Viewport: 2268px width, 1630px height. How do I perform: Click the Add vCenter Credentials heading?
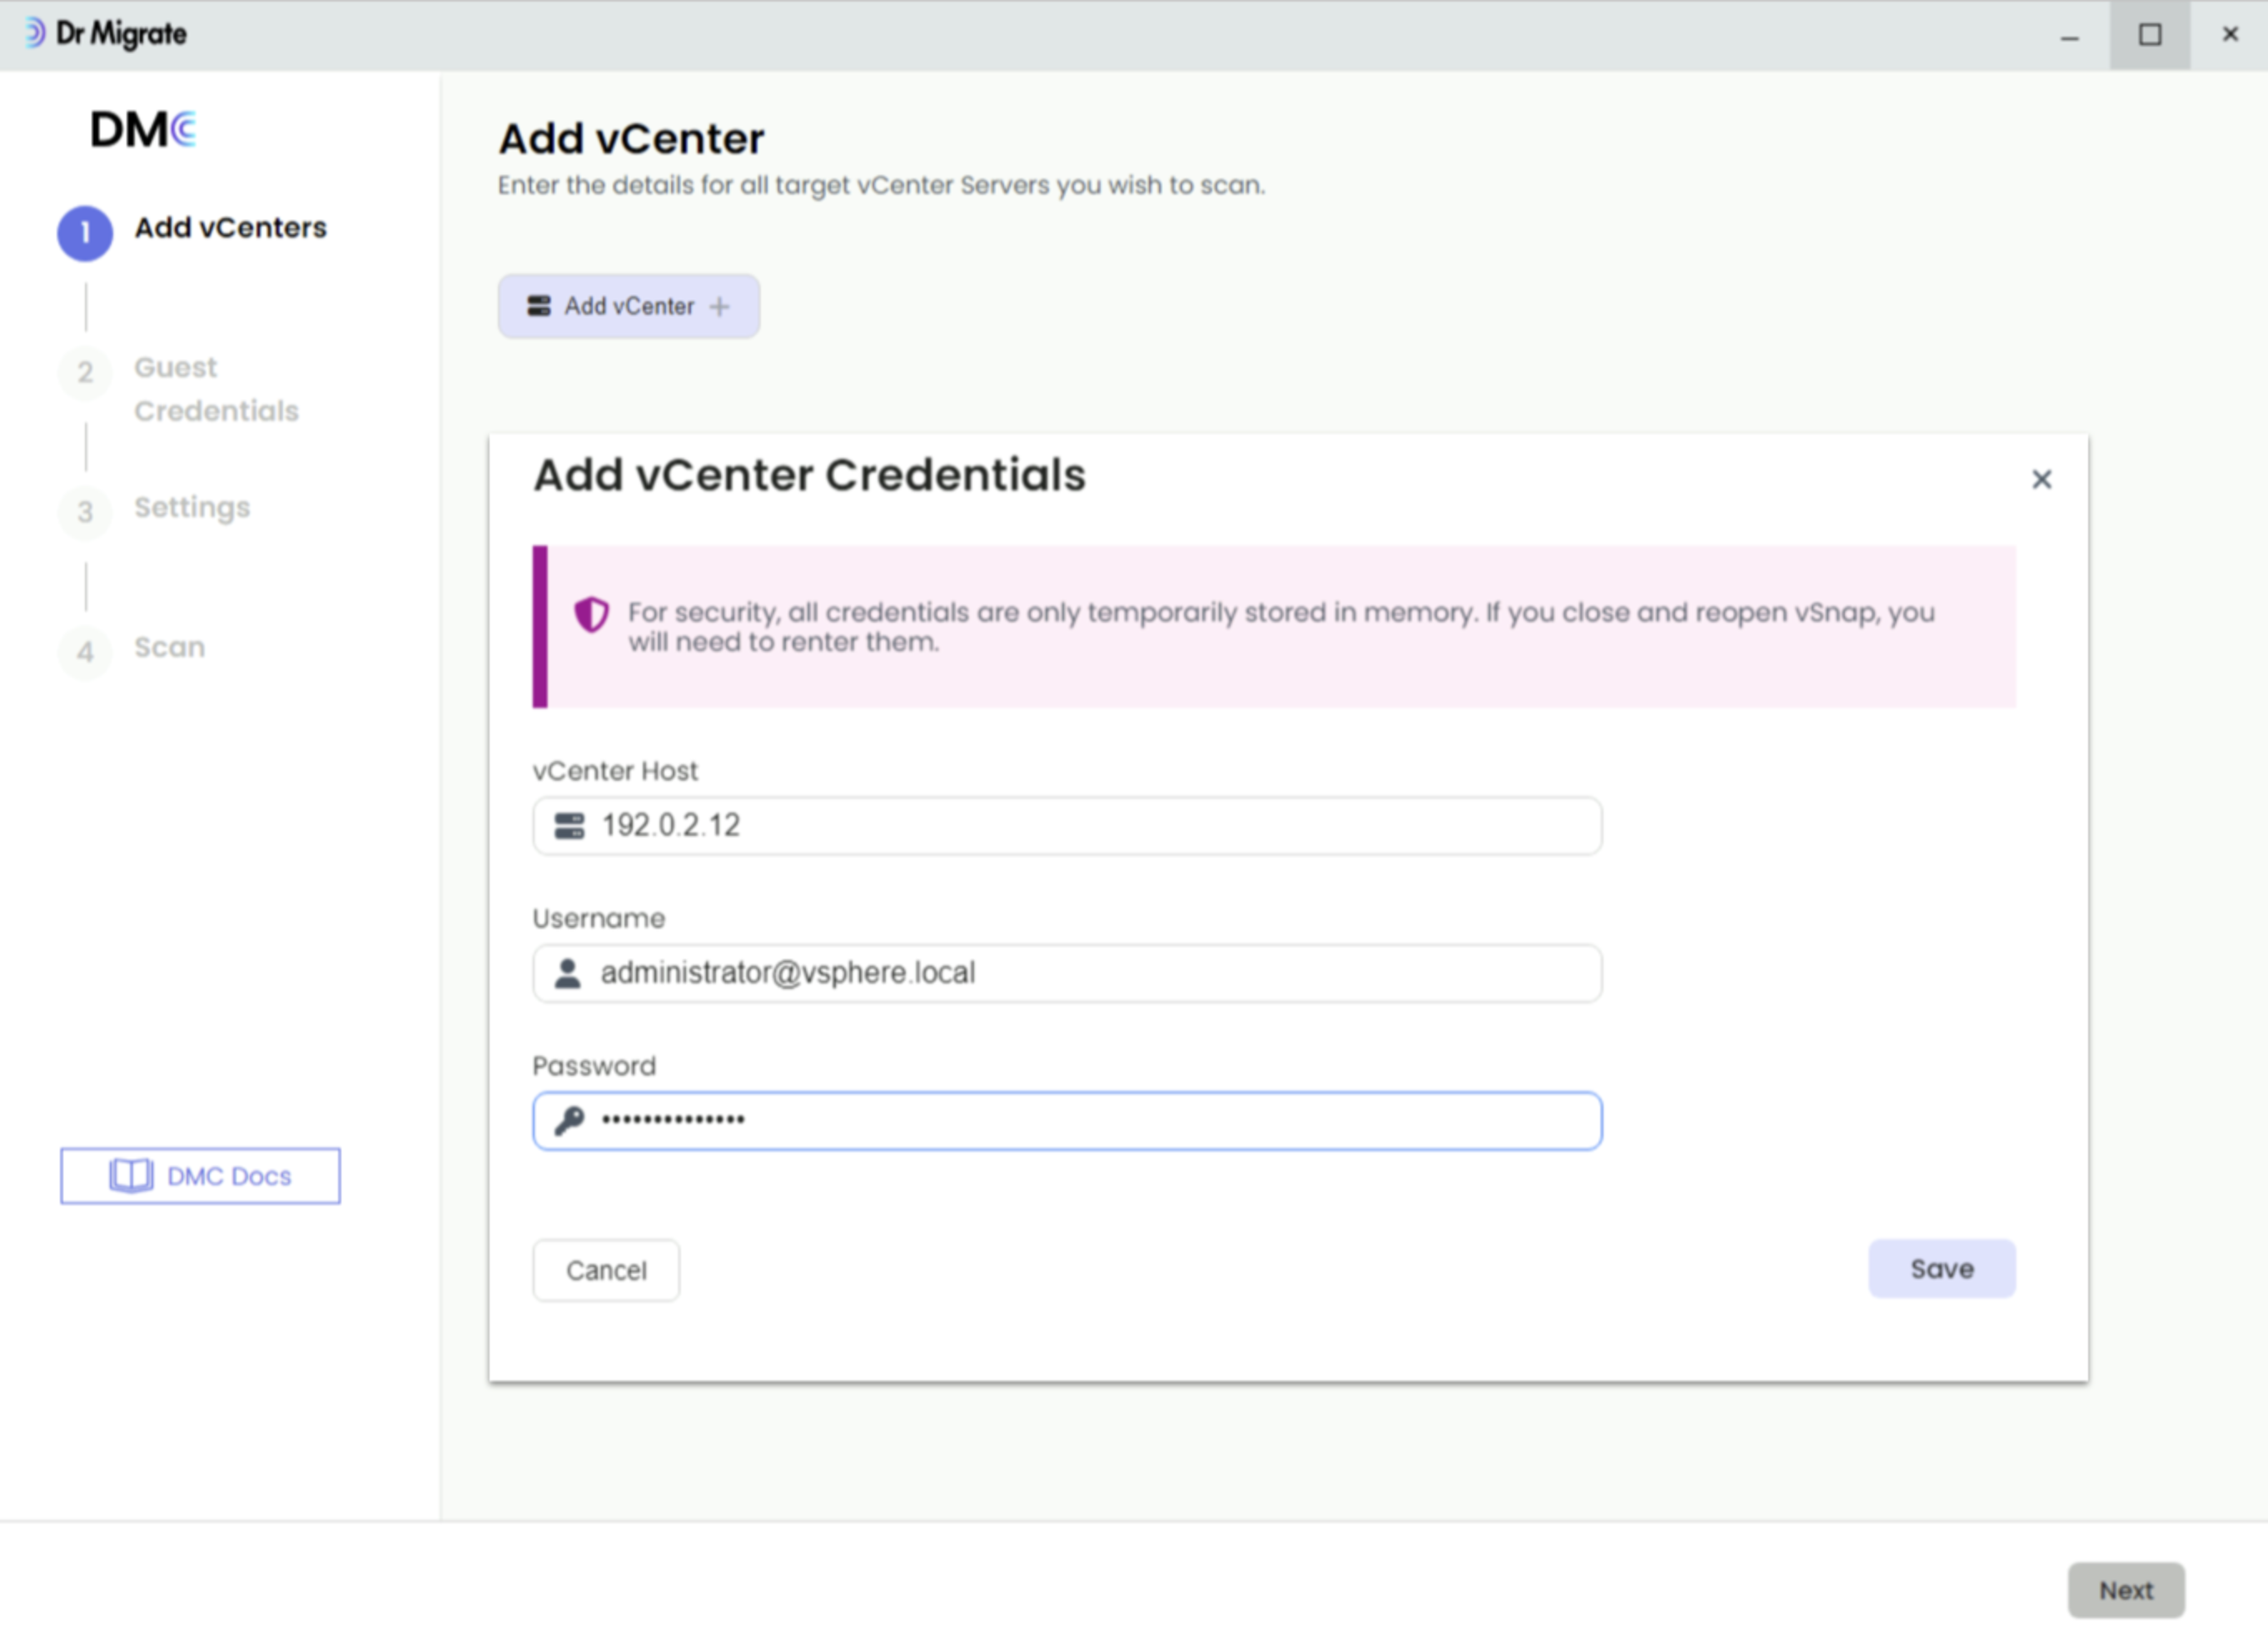pos(809,475)
